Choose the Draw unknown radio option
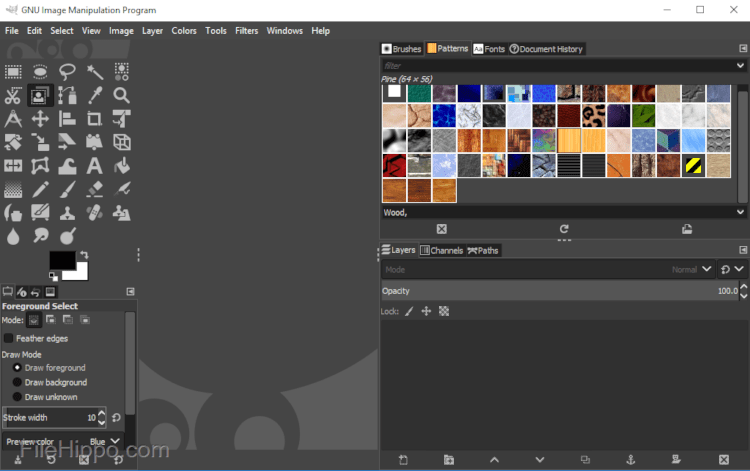The image size is (750, 471). [x=17, y=397]
